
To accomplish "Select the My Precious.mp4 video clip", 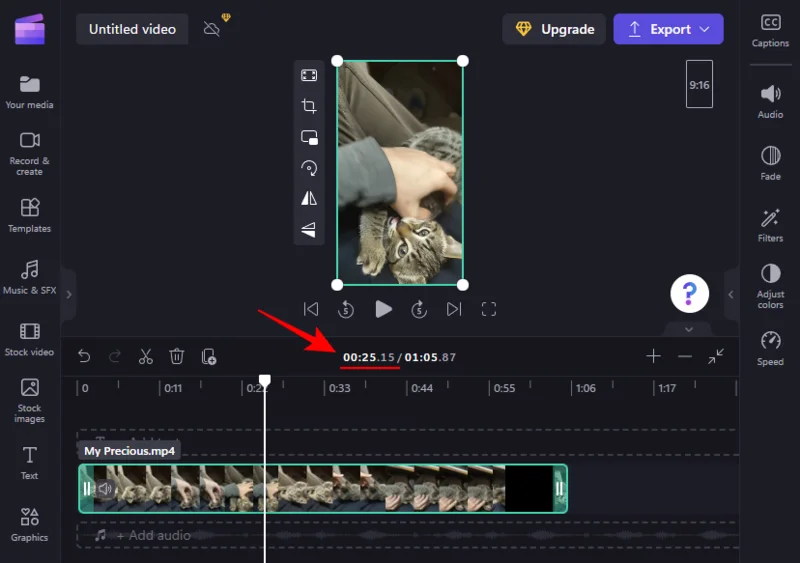I will (x=322, y=488).
